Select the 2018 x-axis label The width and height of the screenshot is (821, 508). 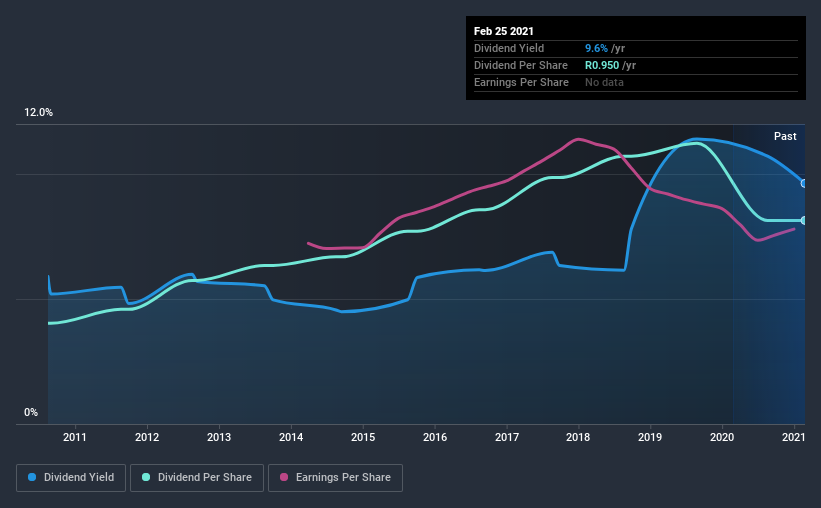click(x=578, y=437)
